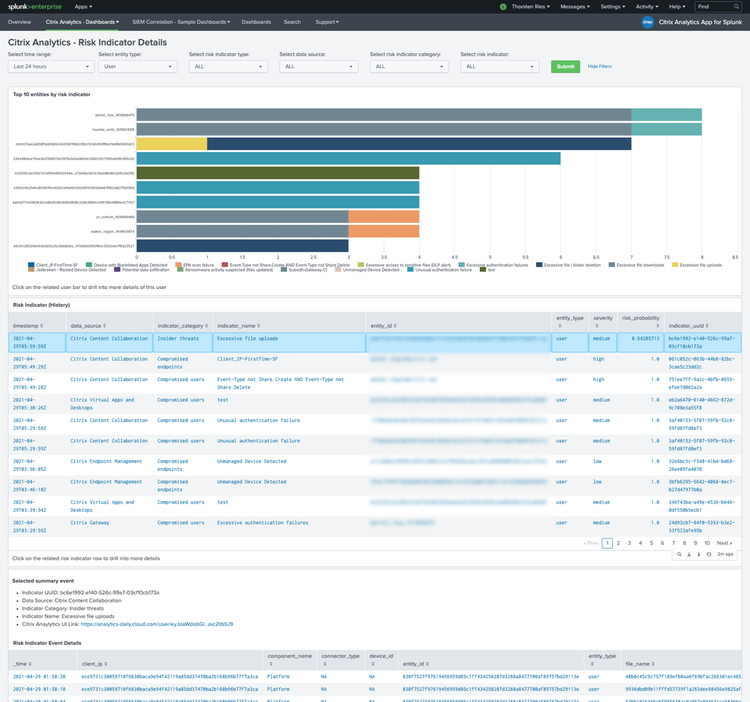Go to page 10 of history table
This screenshot has height=702, width=750.
pyautogui.click(x=707, y=543)
